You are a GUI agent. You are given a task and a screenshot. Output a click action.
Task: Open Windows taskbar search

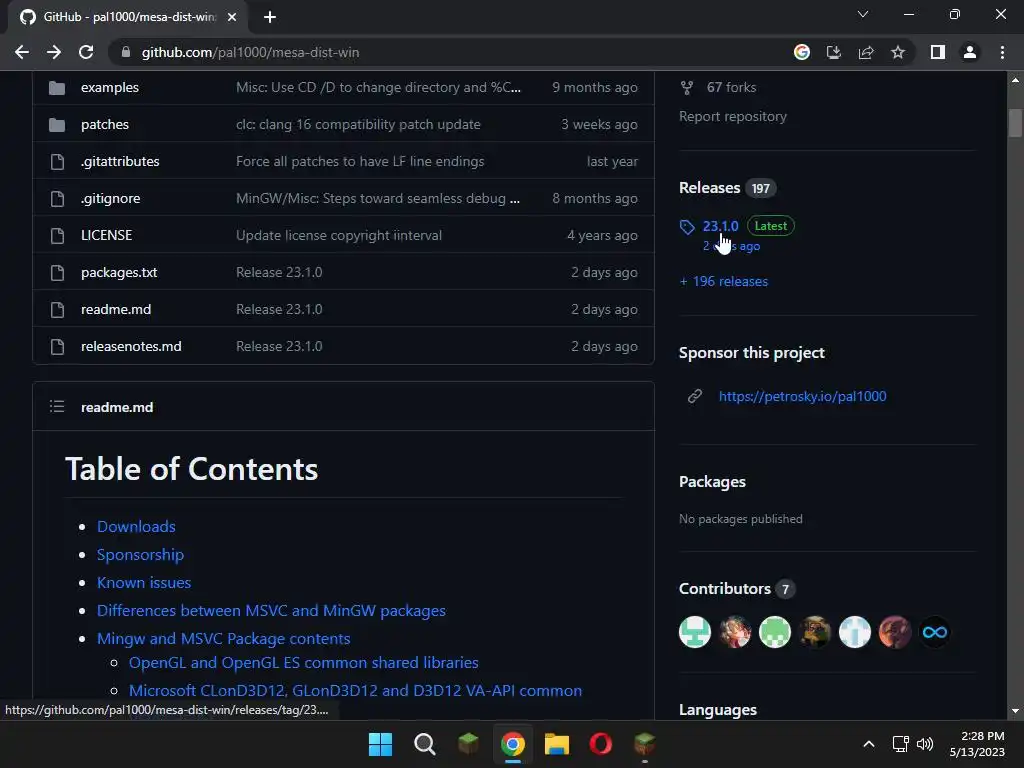pos(424,744)
